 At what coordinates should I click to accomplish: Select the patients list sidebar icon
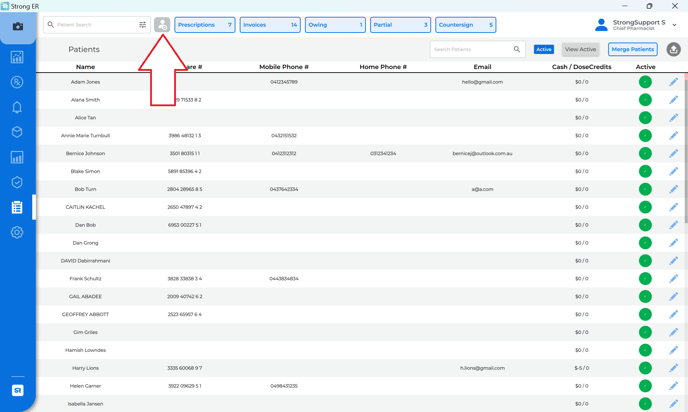click(17, 207)
